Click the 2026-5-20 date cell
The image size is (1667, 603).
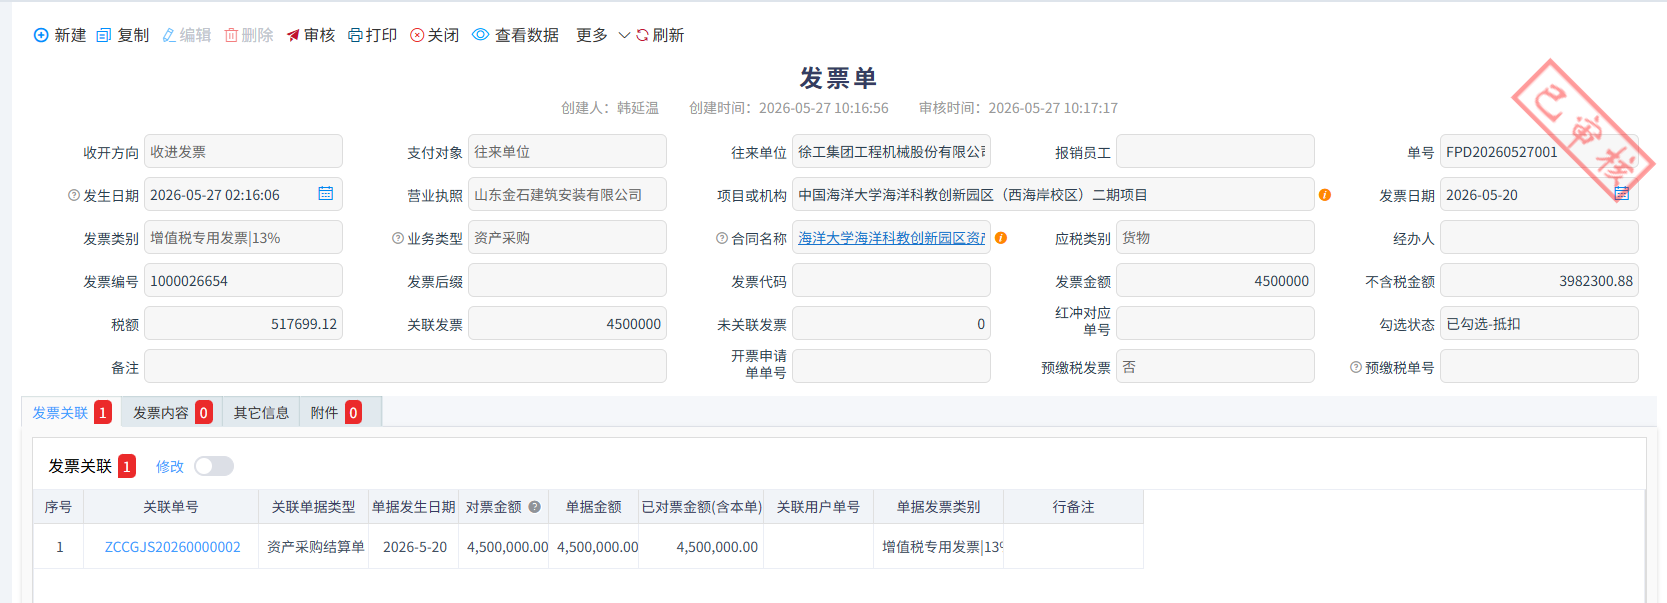pyautogui.click(x=414, y=547)
